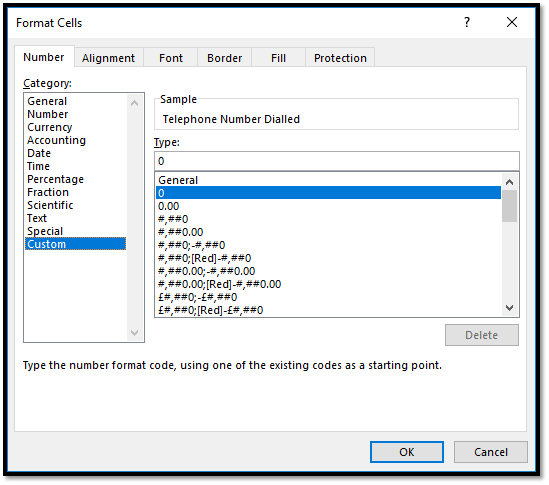The height and width of the screenshot is (485, 549).
Task: Confirm with the OK button
Action: click(x=407, y=452)
